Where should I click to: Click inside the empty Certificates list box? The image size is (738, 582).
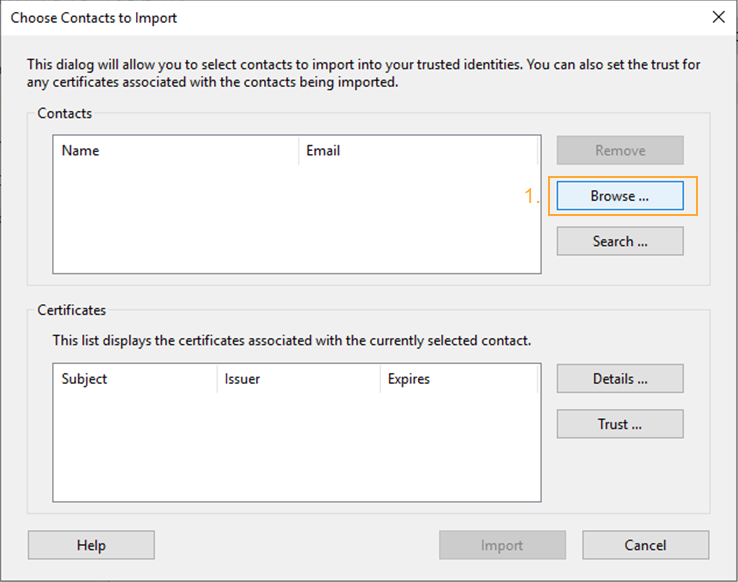297,447
